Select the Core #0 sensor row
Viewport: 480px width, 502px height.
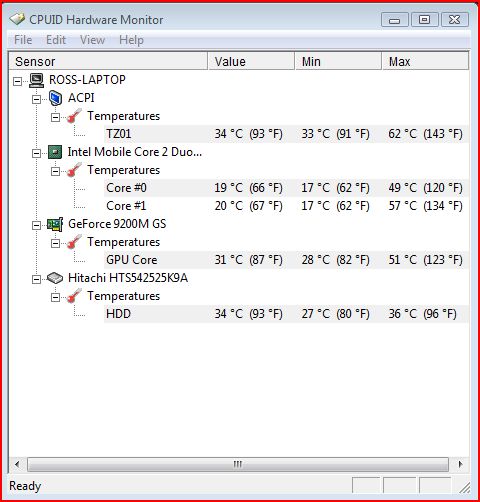point(286,188)
